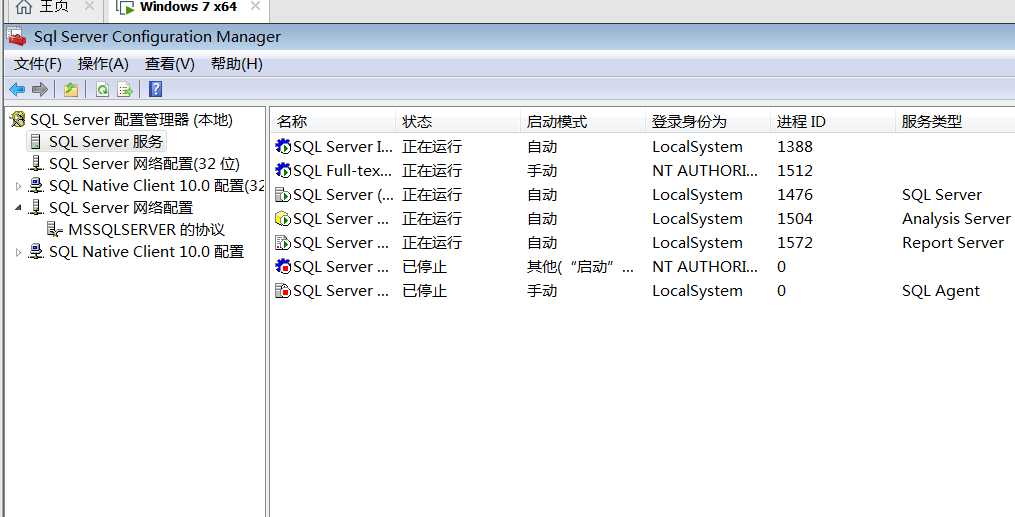
Task: Click the icon beside MSSQLSERVER 的协议
Action: coord(55,230)
